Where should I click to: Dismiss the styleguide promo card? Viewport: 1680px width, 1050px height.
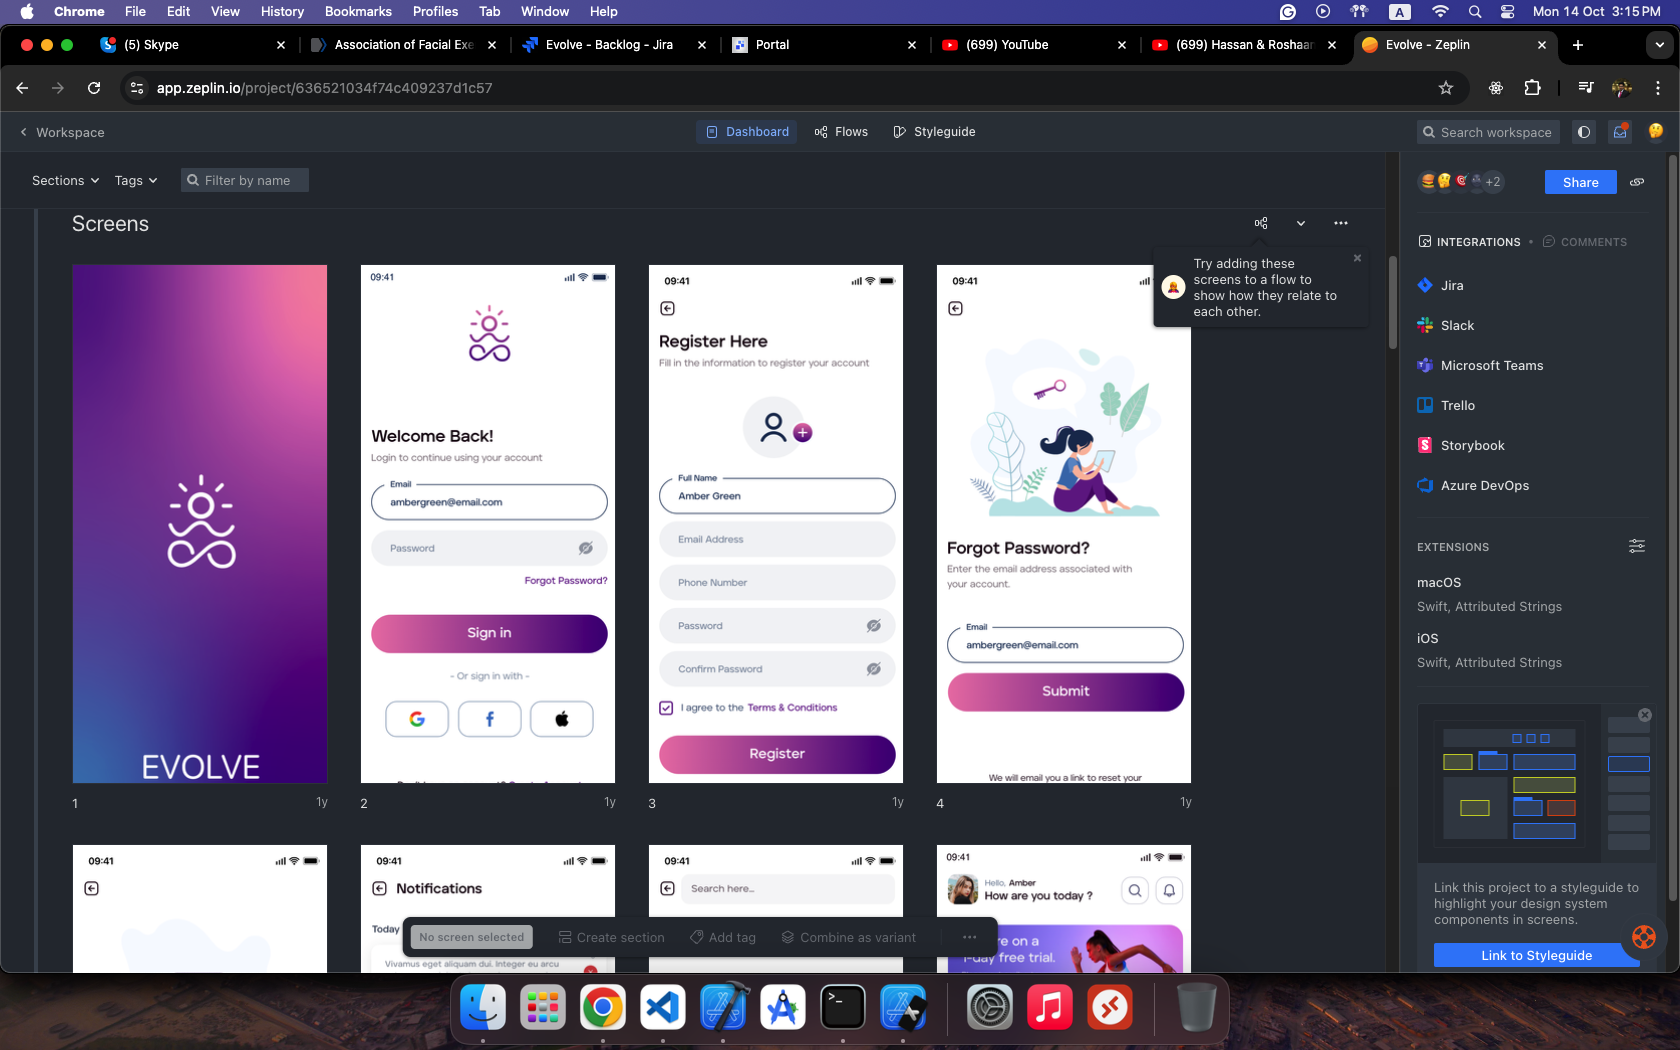(x=1645, y=715)
